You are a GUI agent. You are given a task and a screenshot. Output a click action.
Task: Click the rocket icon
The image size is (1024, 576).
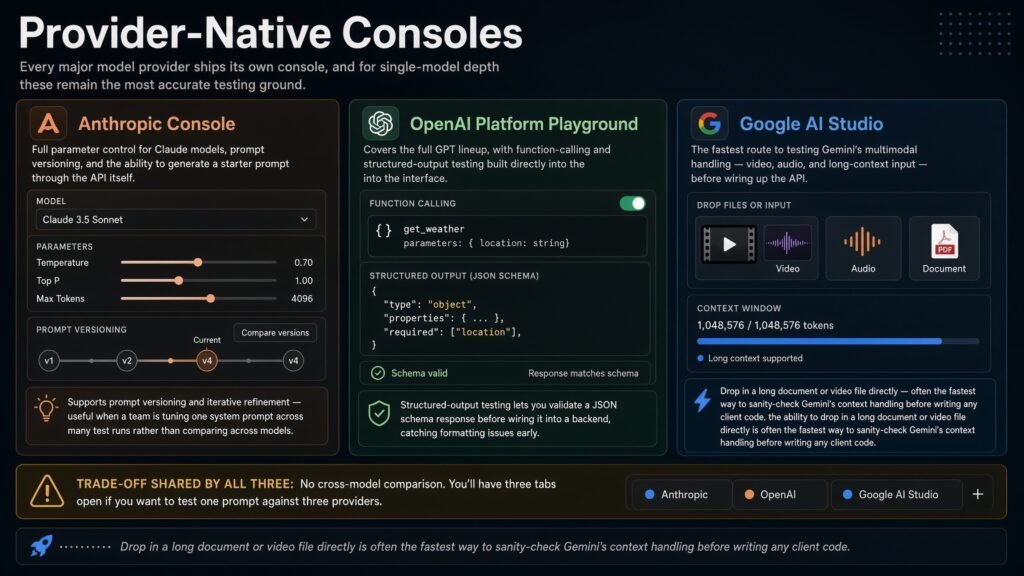click(x=41, y=545)
